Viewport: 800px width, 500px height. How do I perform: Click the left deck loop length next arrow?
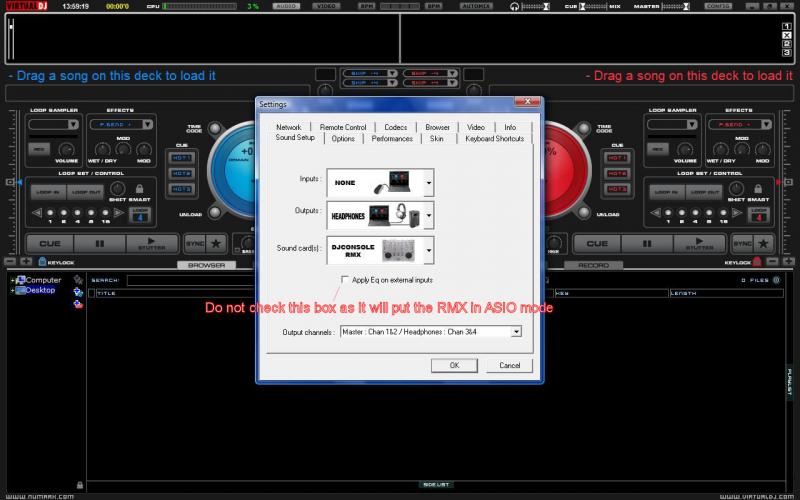118,213
